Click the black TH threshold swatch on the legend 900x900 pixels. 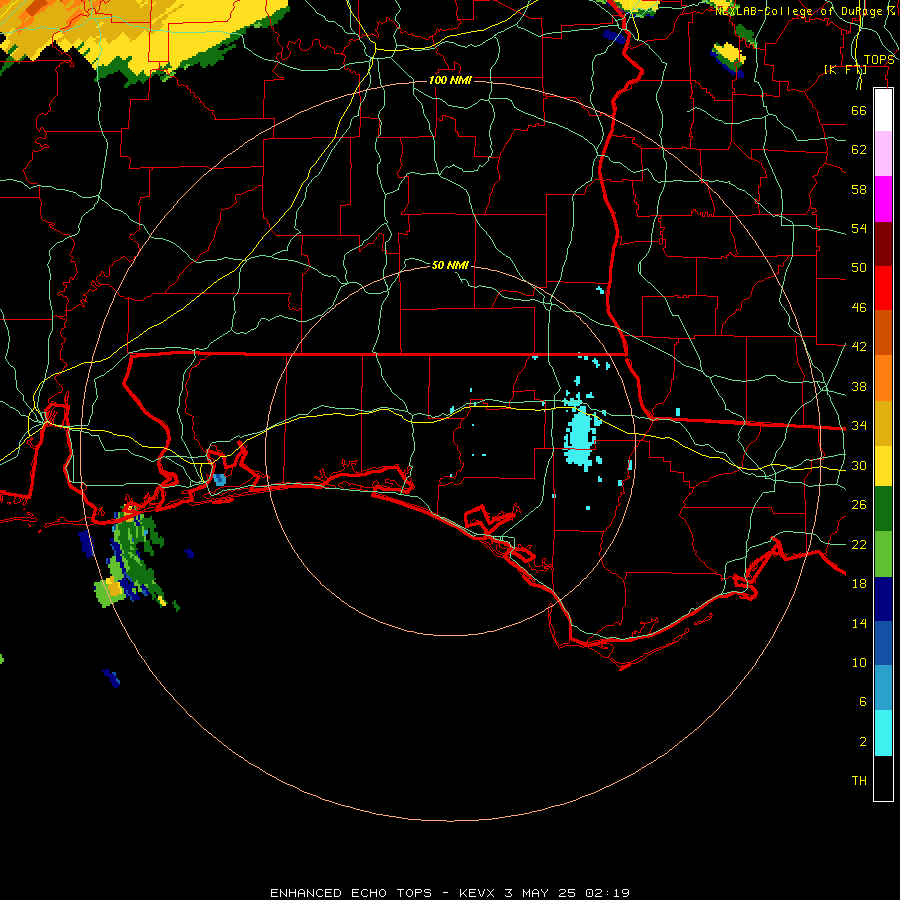pyautogui.click(x=883, y=778)
